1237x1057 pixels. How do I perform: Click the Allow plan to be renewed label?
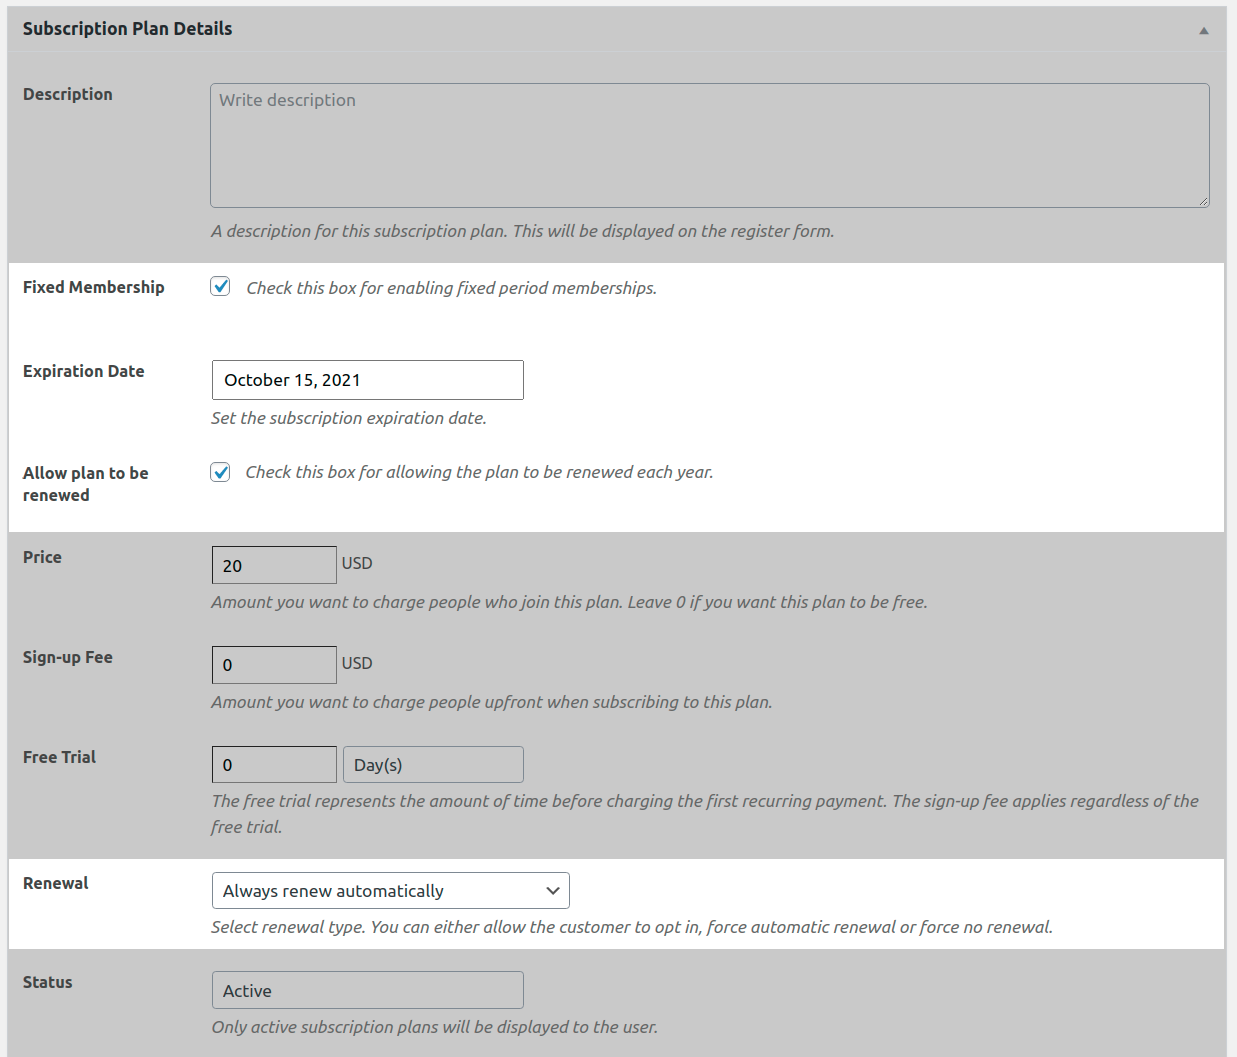(86, 484)
